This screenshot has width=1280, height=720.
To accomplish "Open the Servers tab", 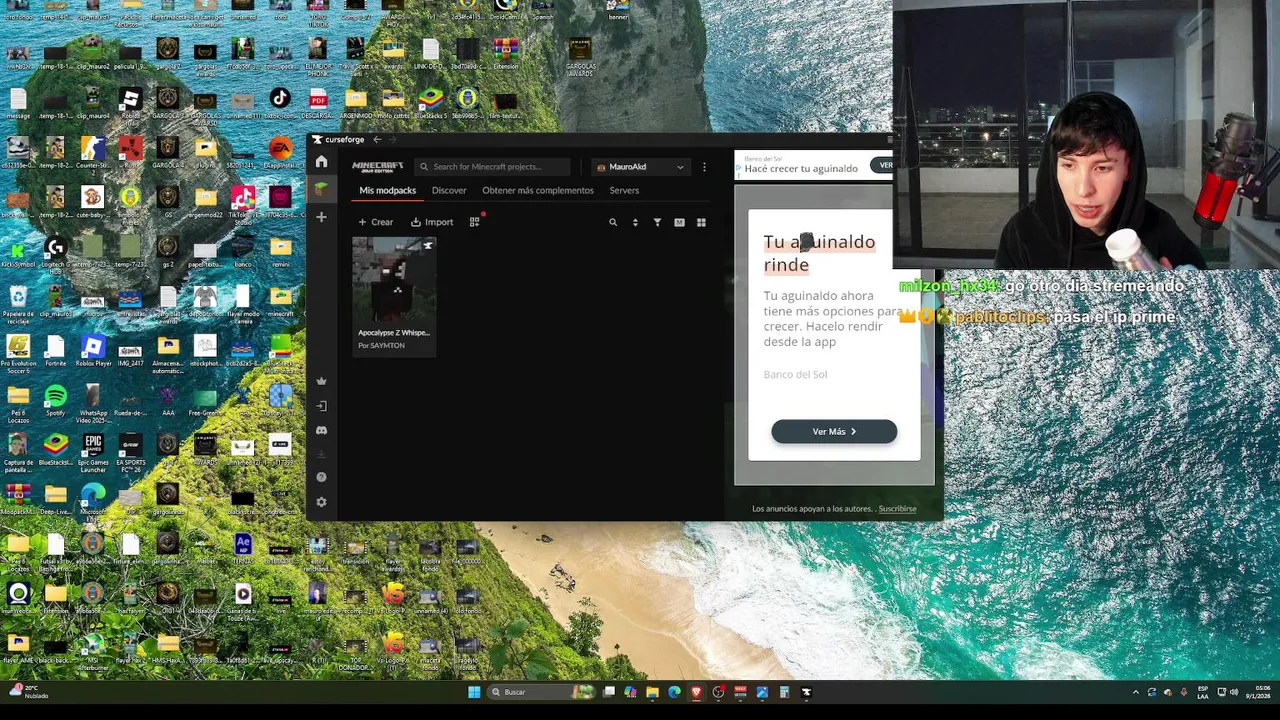I will [x=624, y=190].
